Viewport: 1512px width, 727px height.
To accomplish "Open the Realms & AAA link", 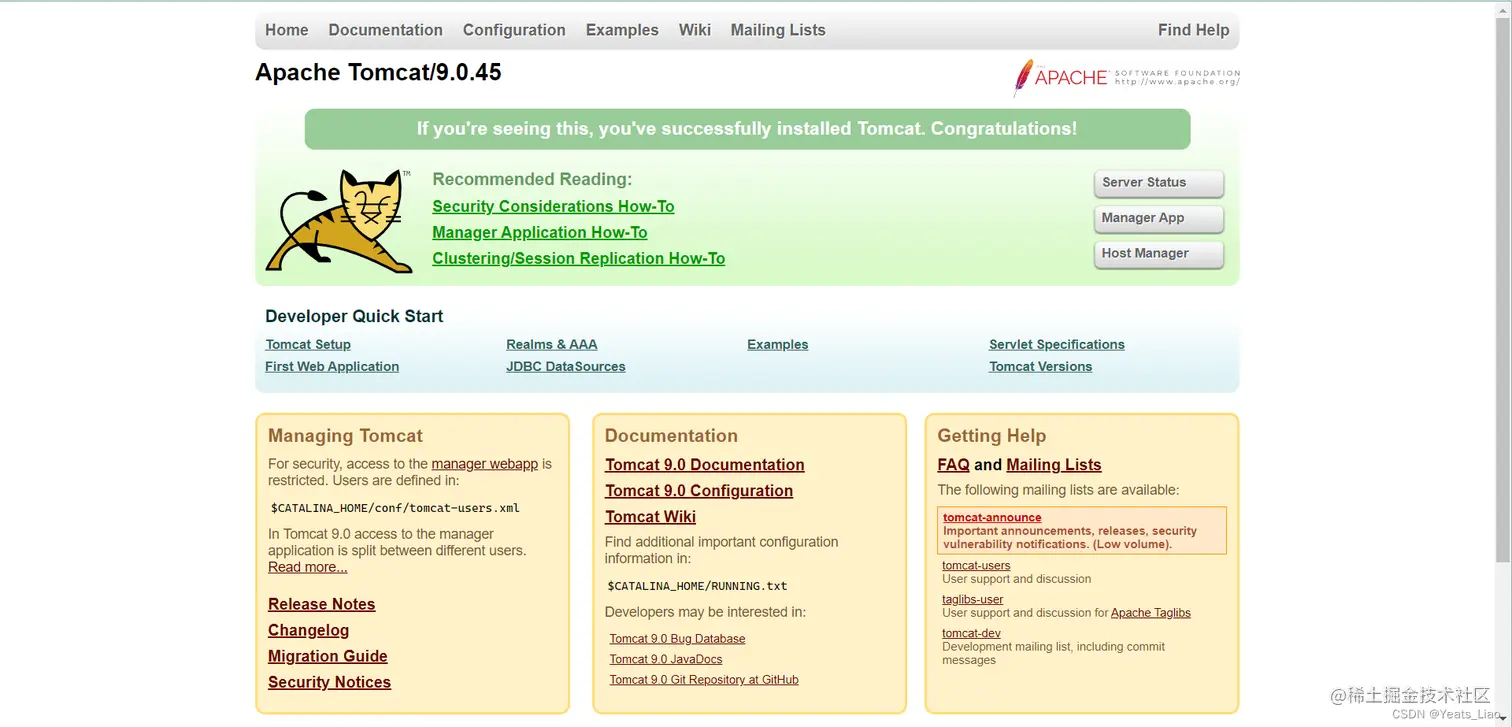I will click(x=552, y=345).
